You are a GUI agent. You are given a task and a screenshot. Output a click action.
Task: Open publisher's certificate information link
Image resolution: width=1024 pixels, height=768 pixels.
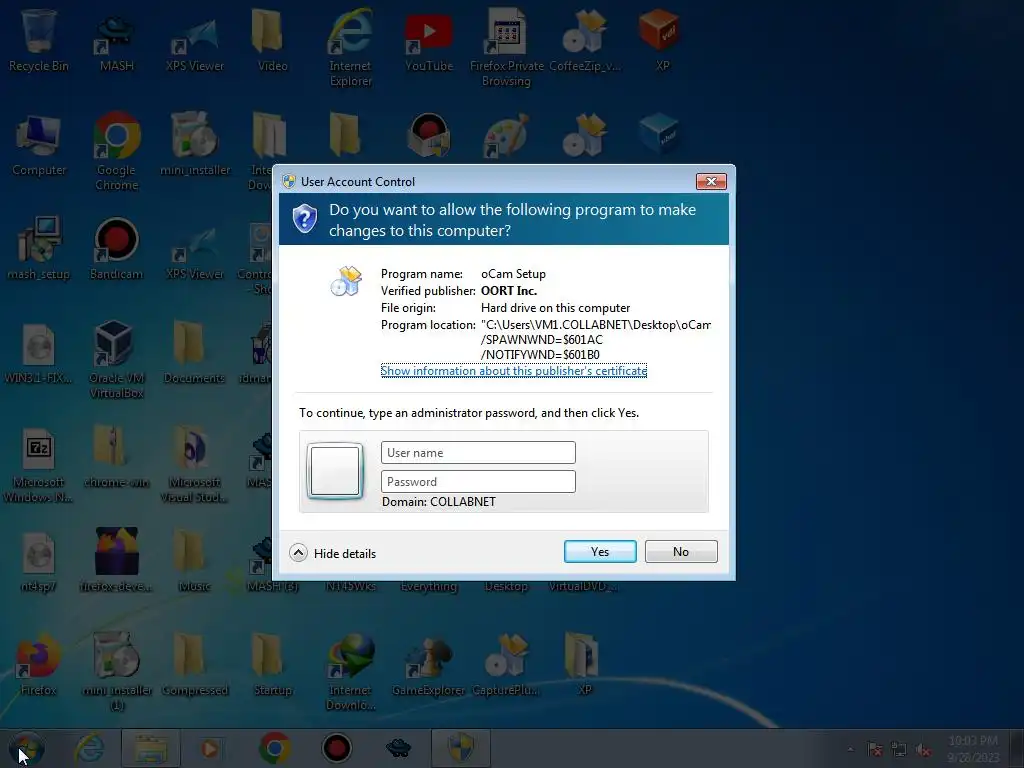[513, 371]
